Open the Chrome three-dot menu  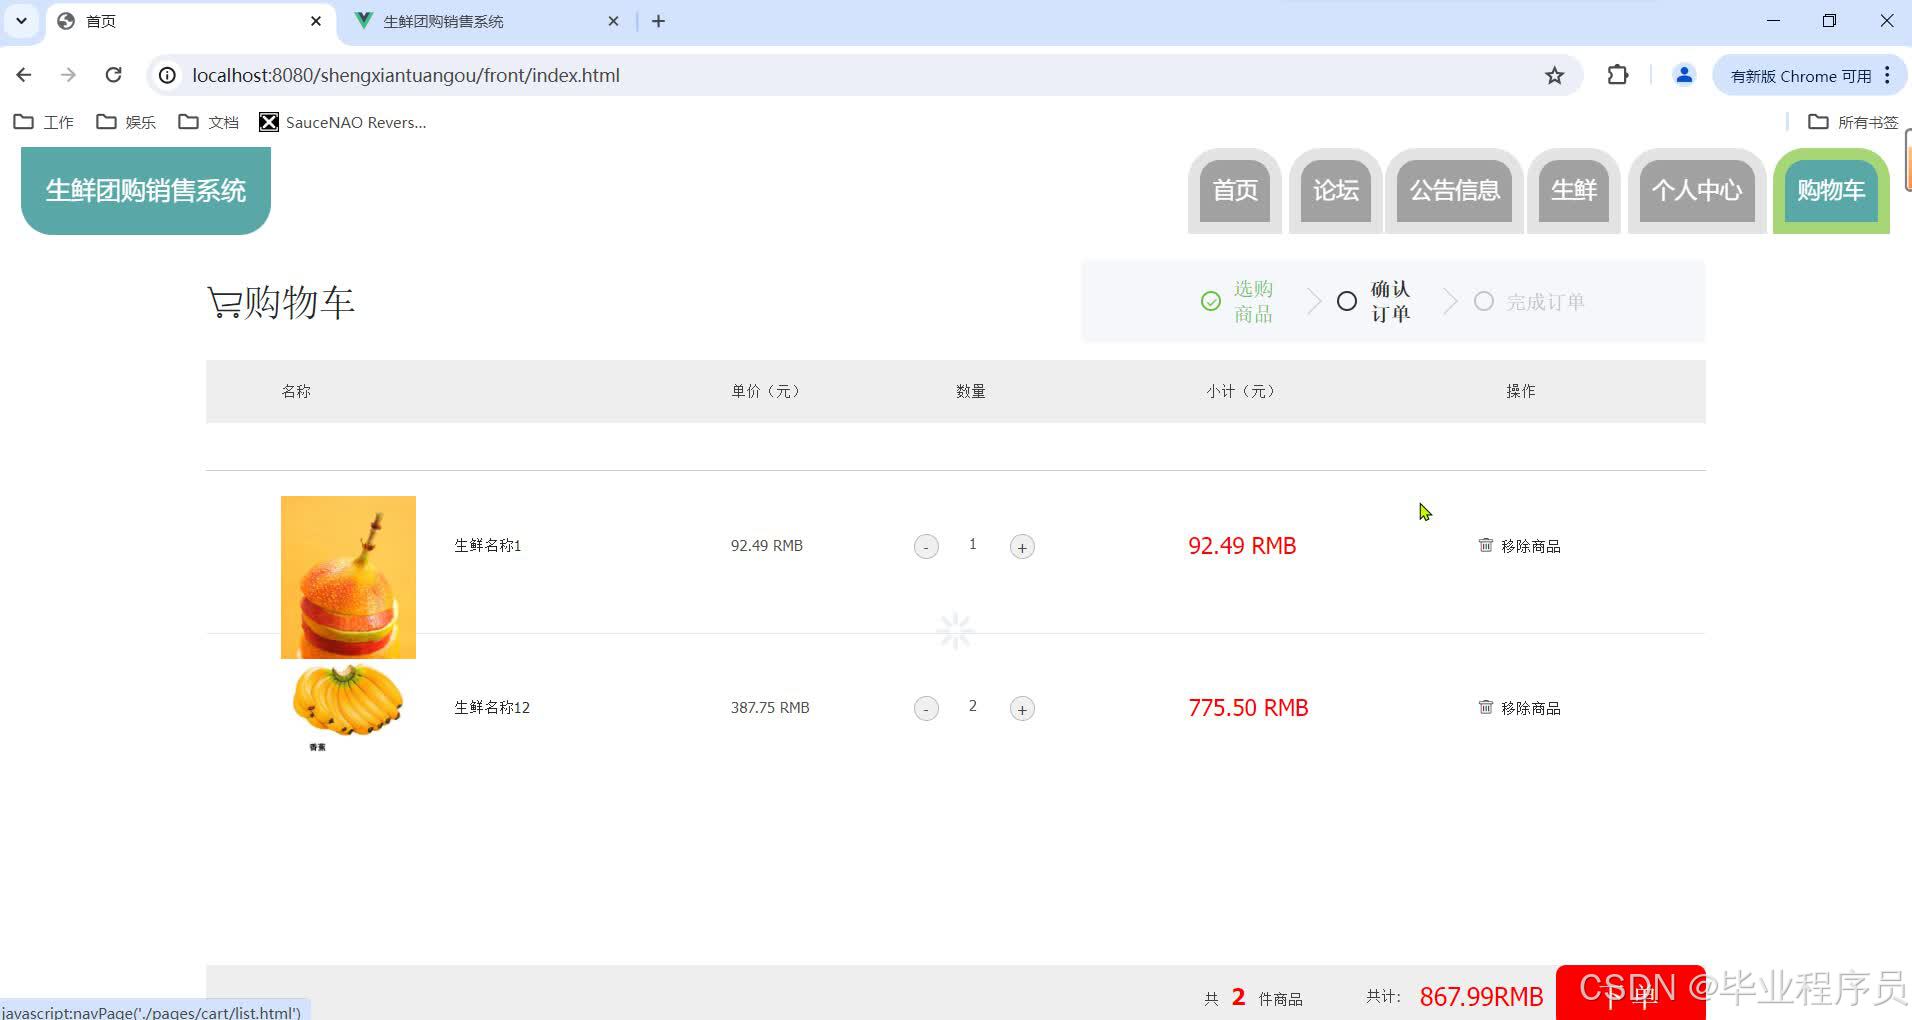point(1887,75)
